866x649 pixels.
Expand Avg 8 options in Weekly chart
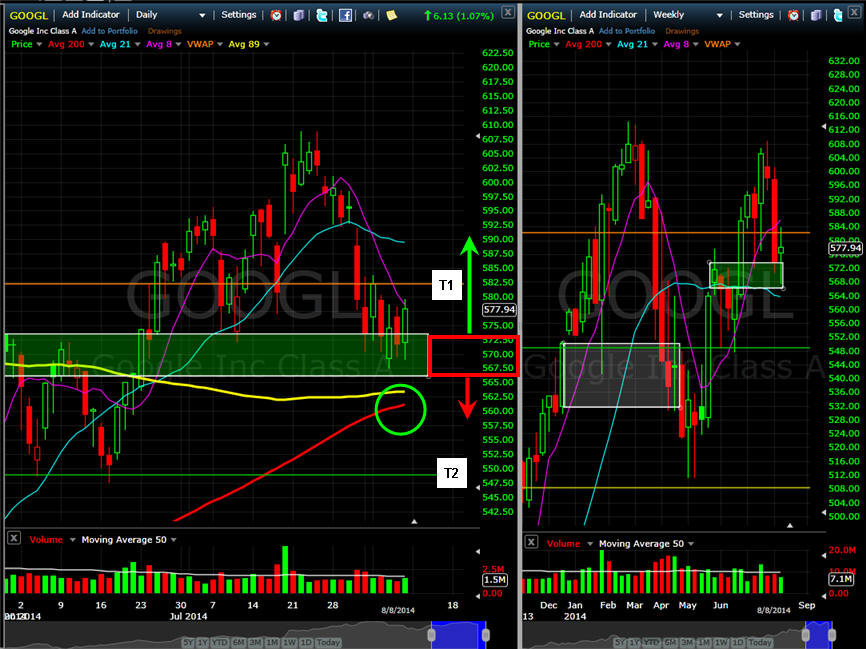click(x=695, y=45)
